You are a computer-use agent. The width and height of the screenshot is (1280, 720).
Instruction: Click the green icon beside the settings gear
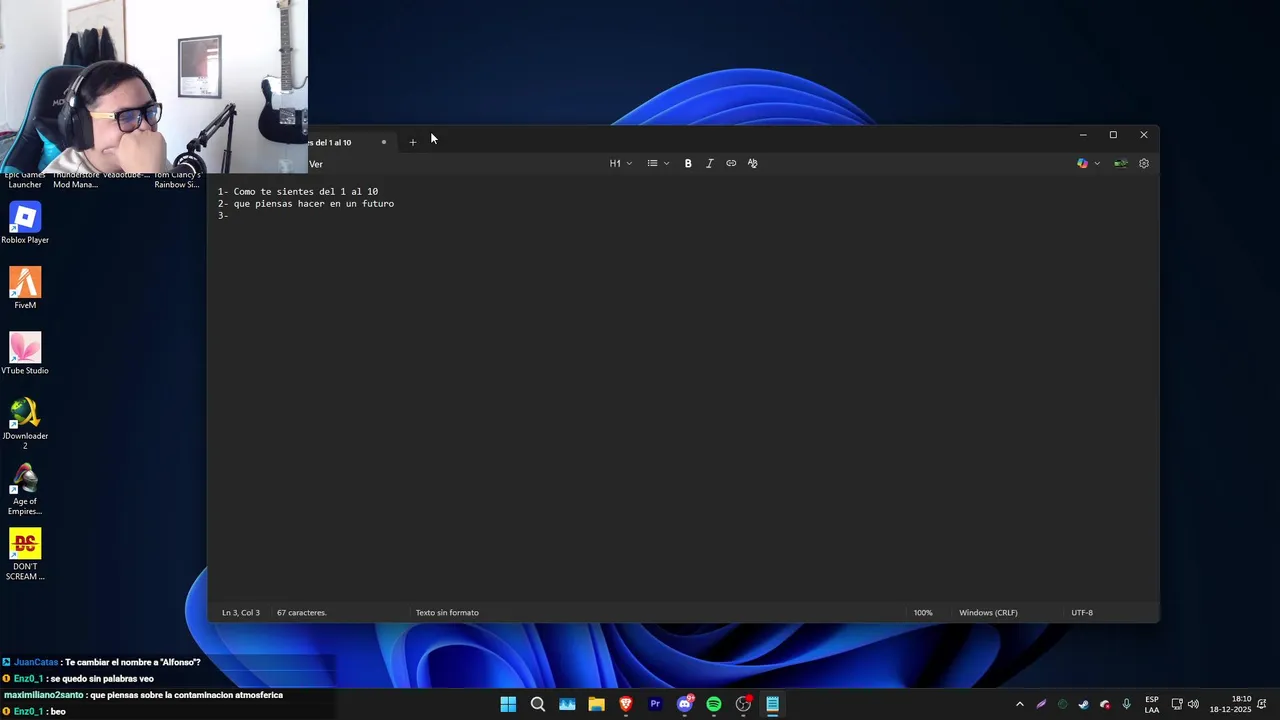pyautogui.click(x=1120, y=163)
